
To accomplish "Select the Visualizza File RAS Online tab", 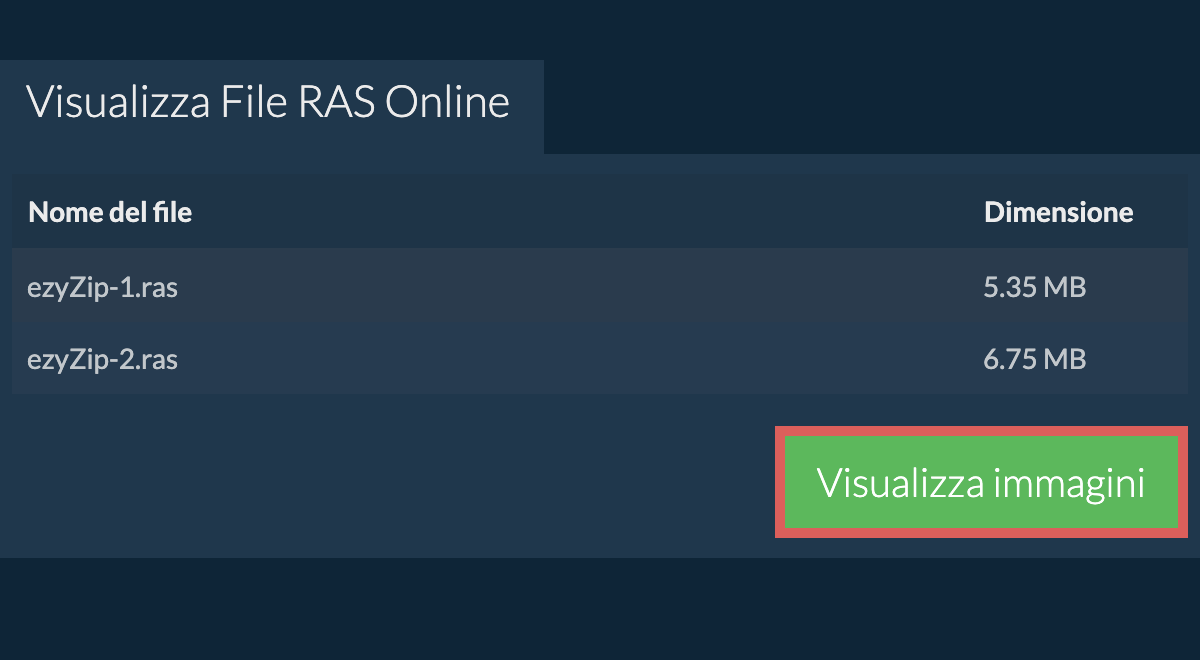I will 268,103.
